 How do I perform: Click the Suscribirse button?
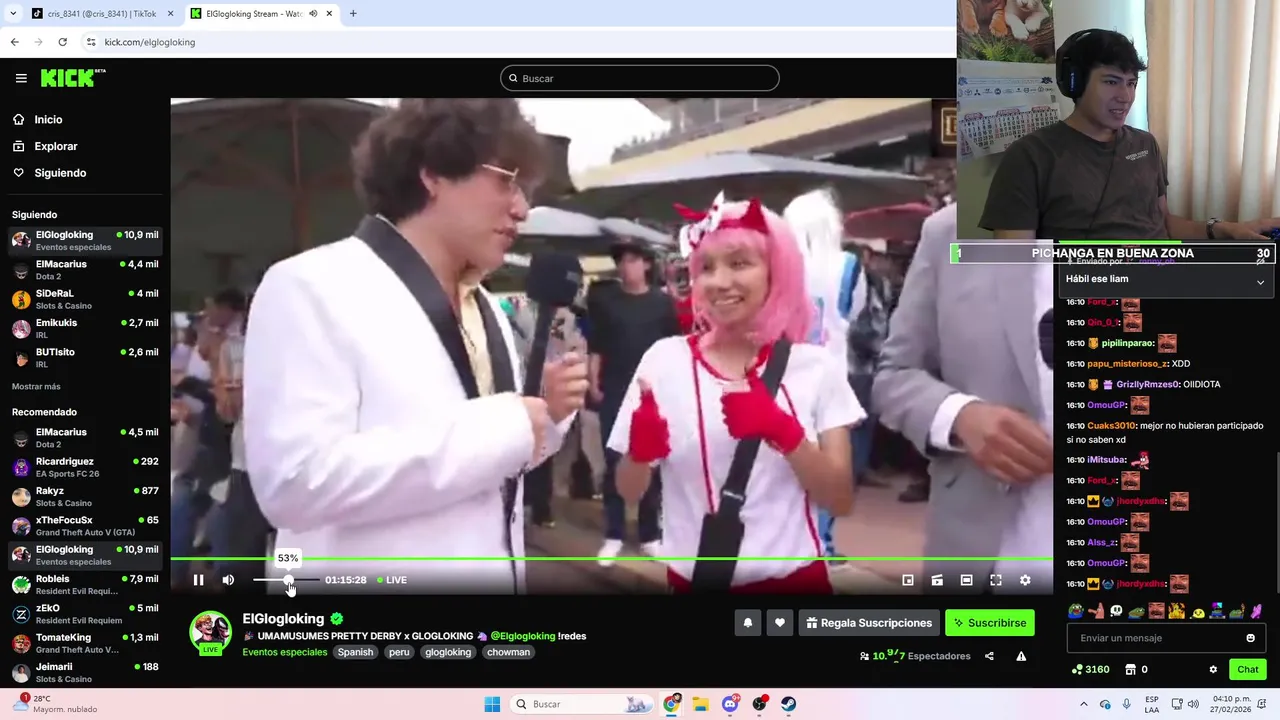pyautogui.click(x=990, y=623)
